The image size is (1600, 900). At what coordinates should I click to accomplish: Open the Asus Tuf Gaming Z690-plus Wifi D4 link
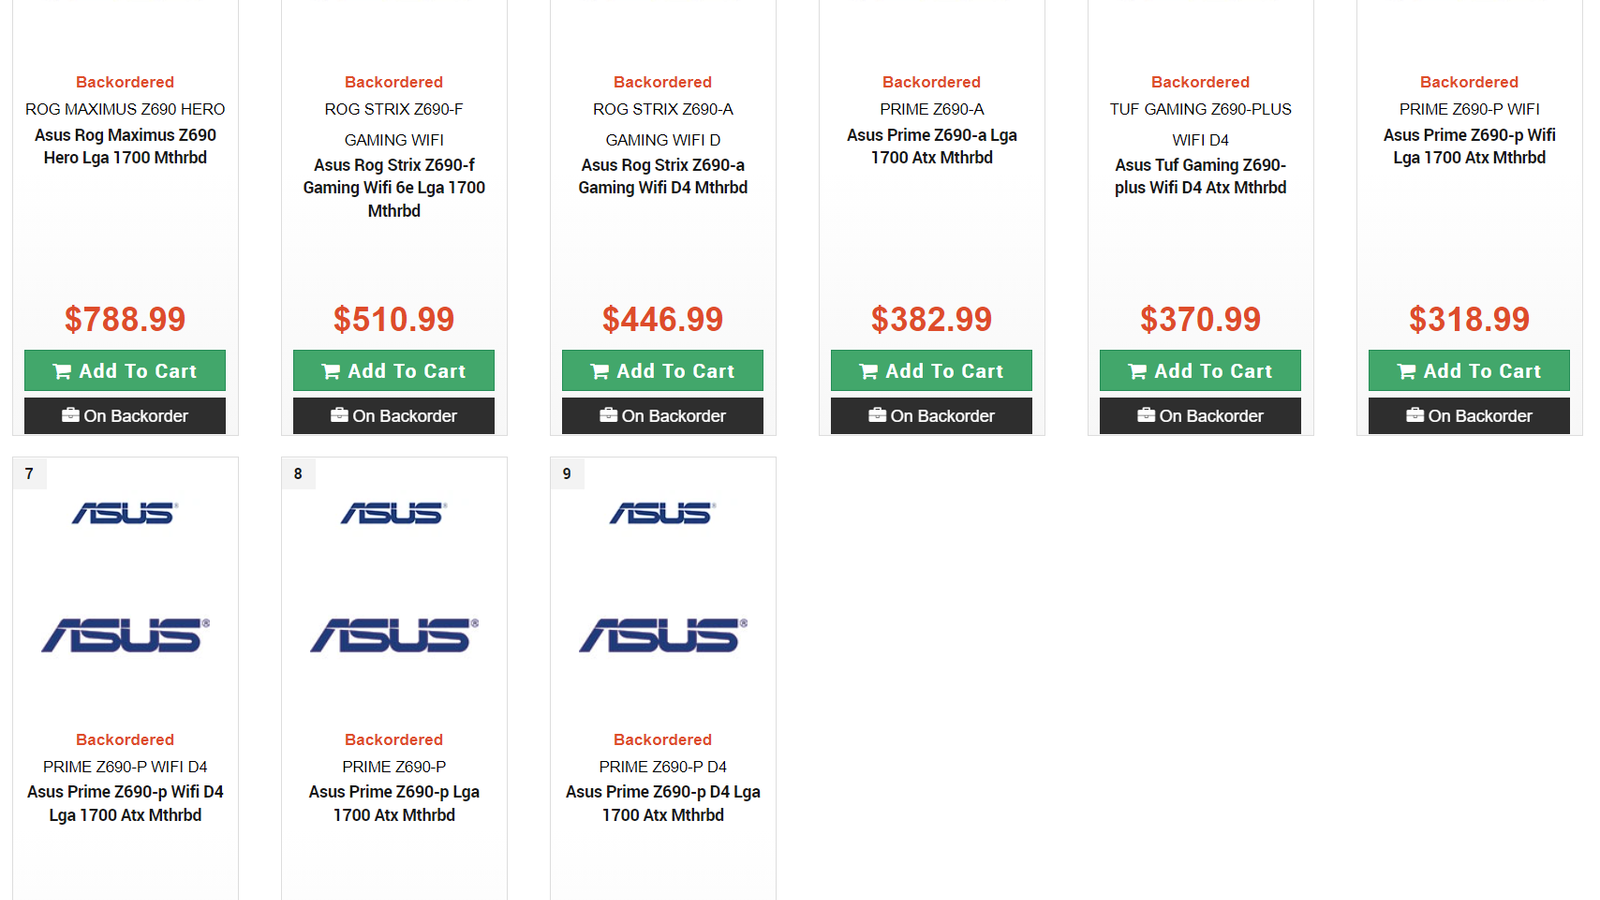tap(1200, 176)
